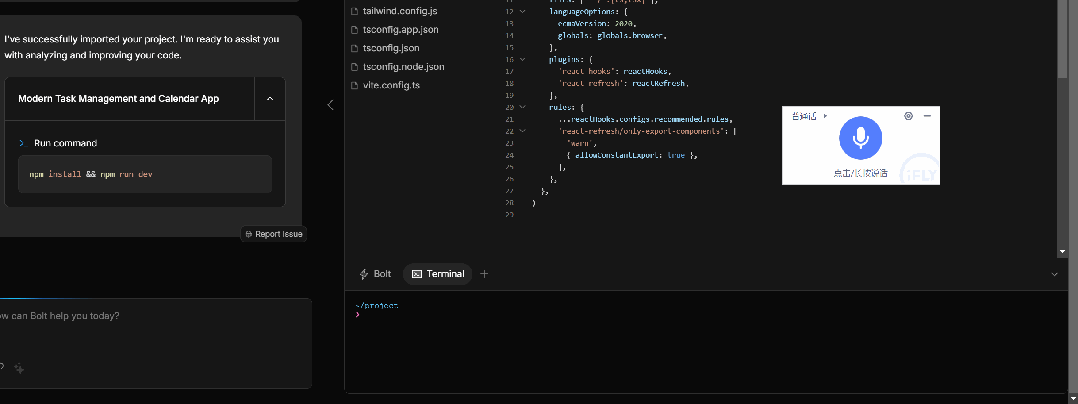Open tsconfig.app.json file

click(x=401, y=30)
